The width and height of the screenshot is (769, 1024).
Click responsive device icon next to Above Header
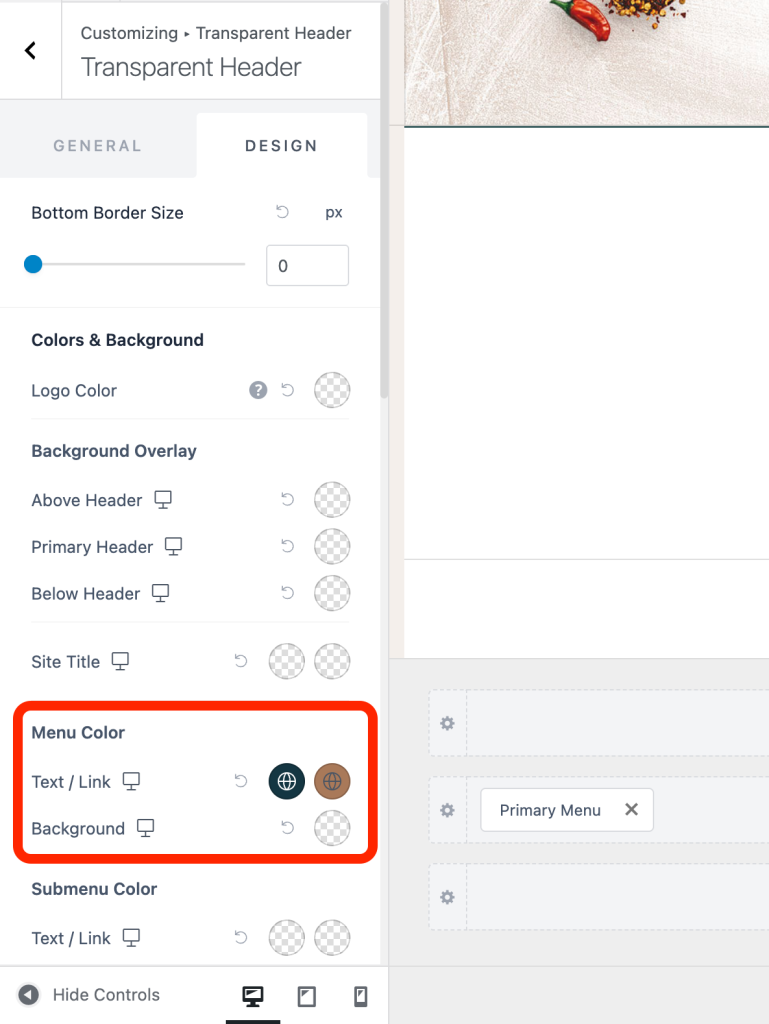163,500
